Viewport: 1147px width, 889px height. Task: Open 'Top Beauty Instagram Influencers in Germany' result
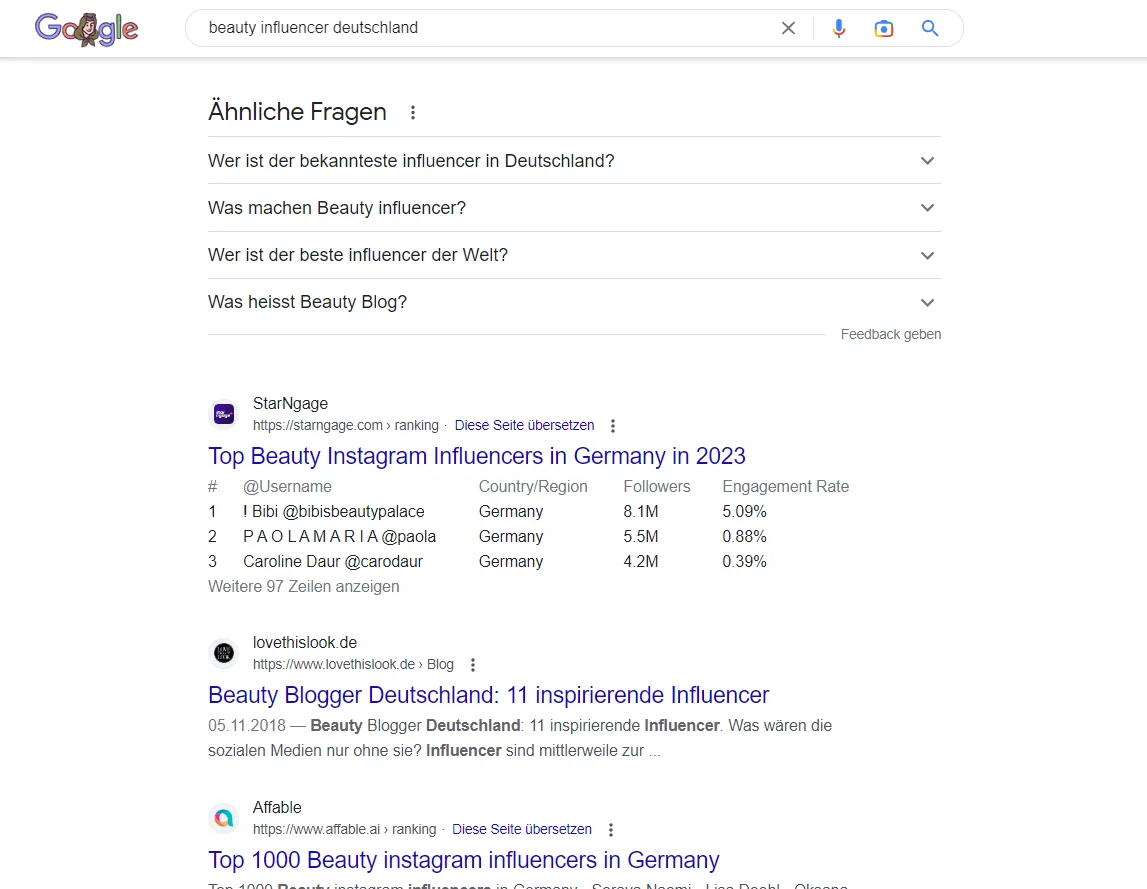click(x=476, y=456)
